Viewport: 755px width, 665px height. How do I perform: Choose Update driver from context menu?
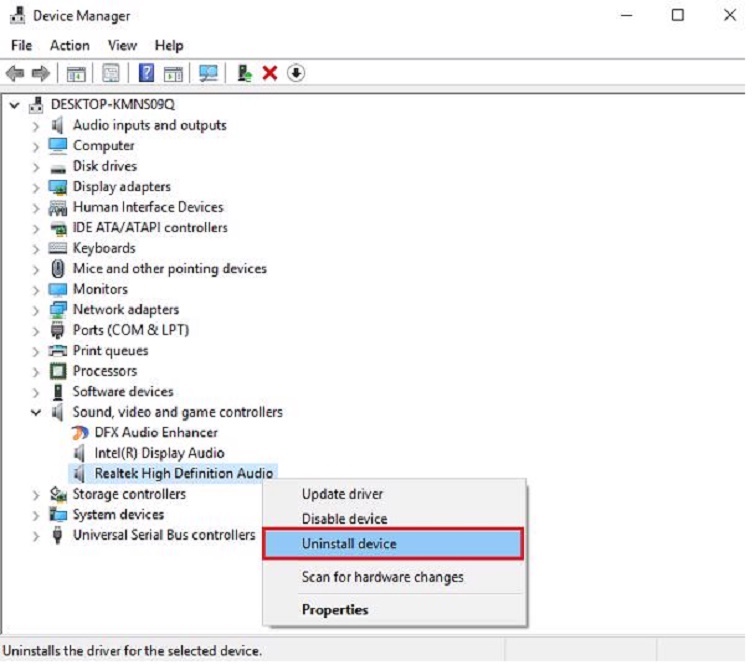pyautogui.click(x=394, y=494)
